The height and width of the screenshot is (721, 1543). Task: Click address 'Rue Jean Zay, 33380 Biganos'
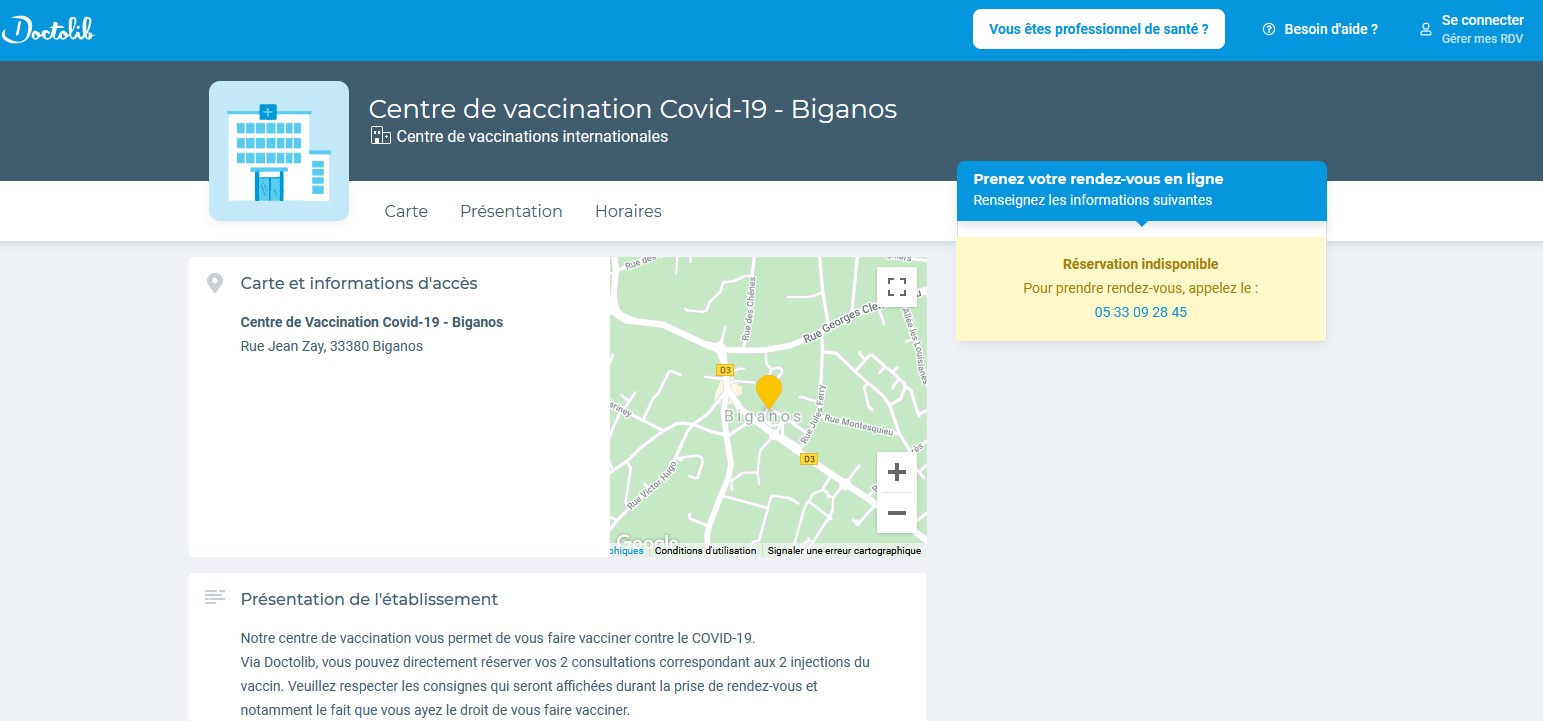coord(332,346)
